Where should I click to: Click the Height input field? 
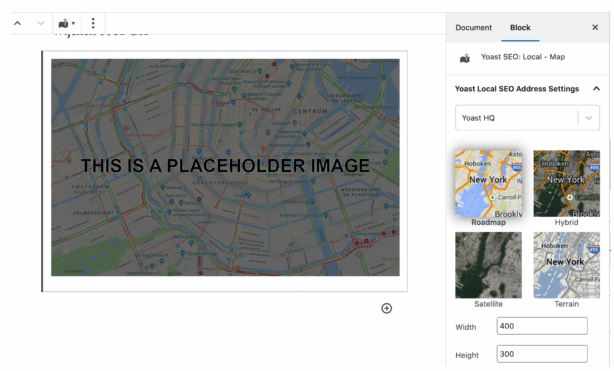[x=542, y=354]
